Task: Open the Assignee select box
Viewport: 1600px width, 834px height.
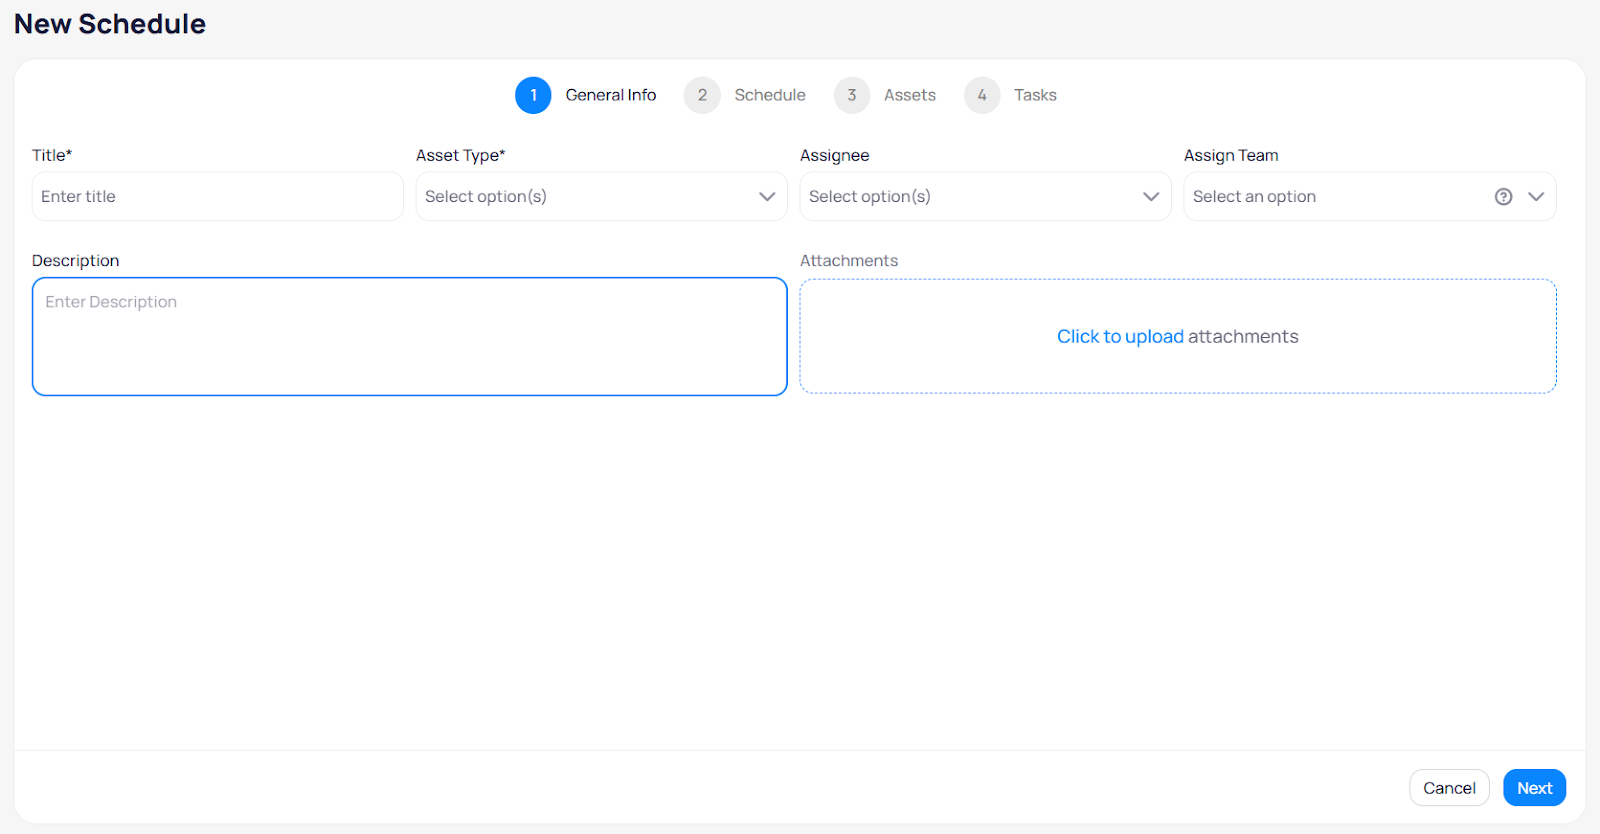Action: [969, 197]
